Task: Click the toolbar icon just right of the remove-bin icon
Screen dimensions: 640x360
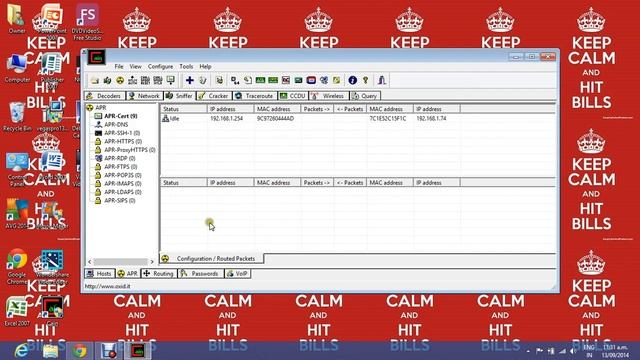Action: (219, 80)
